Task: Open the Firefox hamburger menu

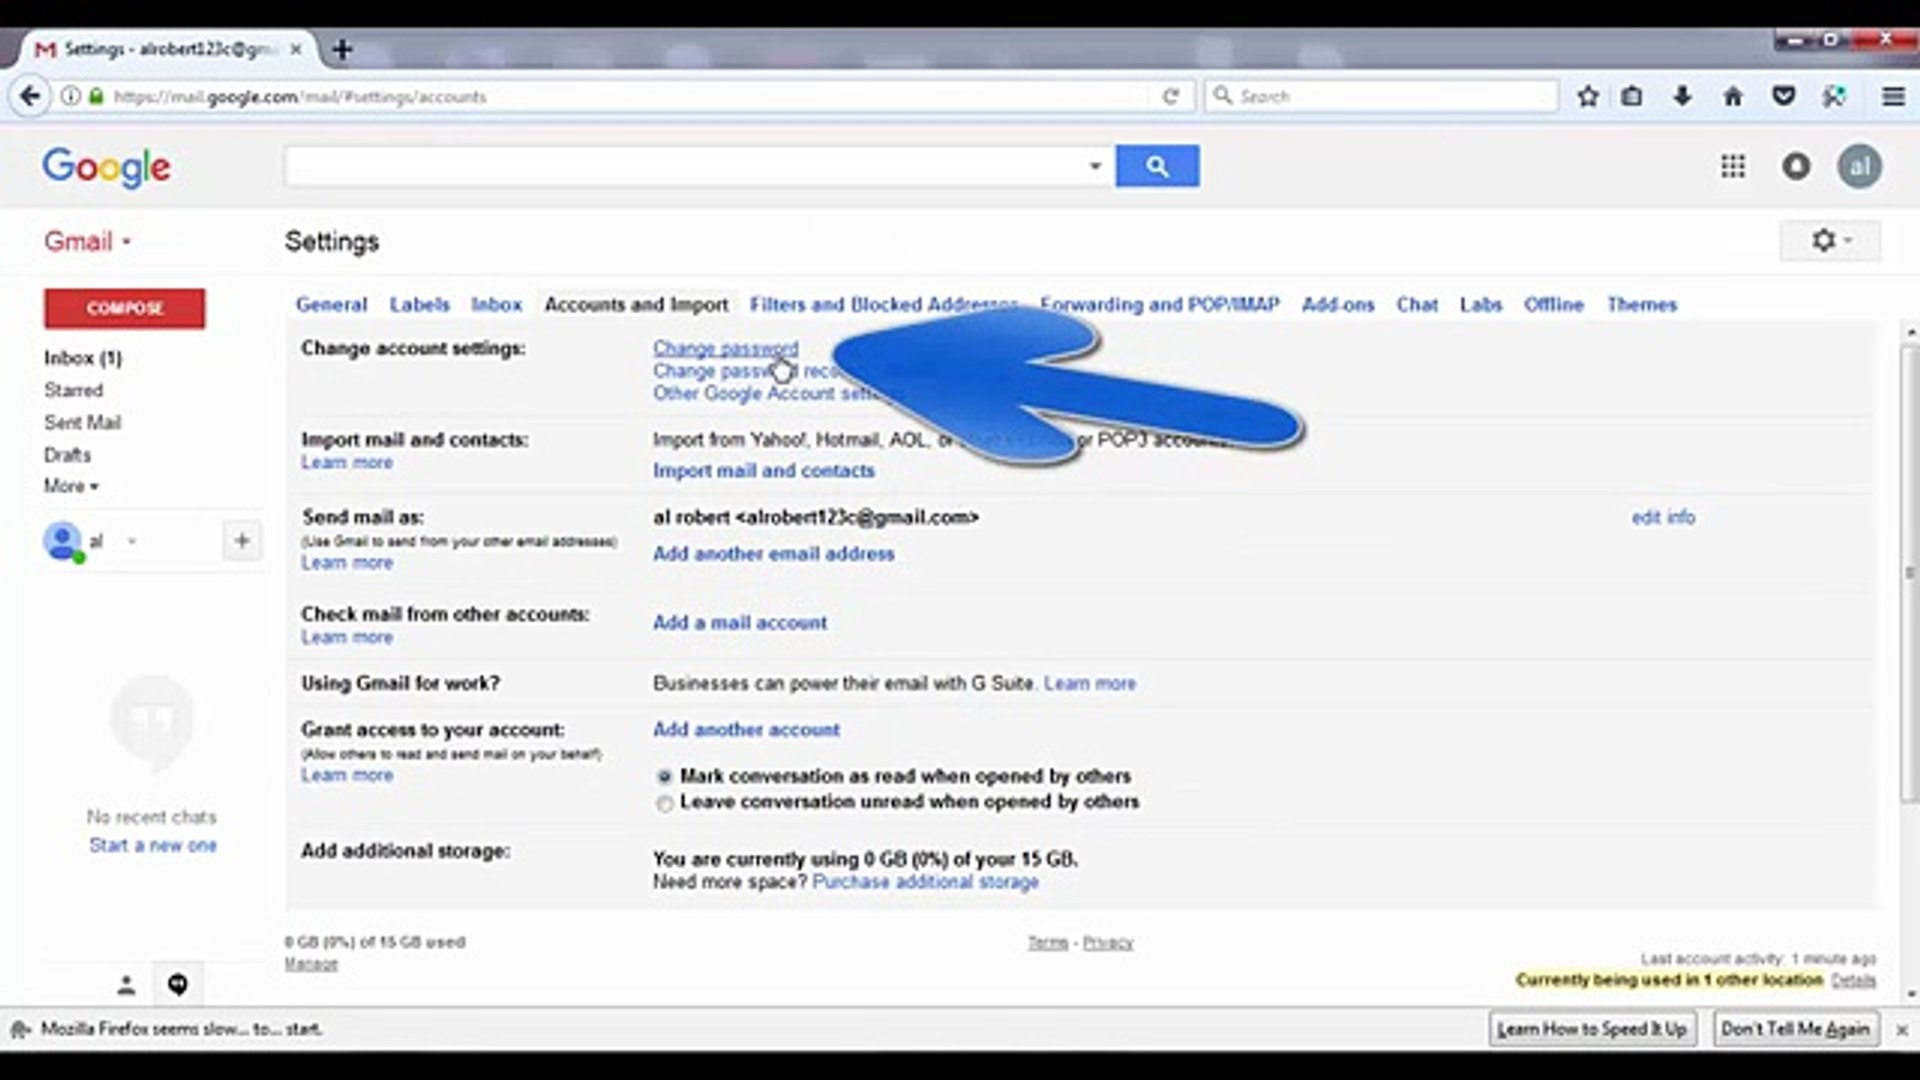Action: pos(1893,96)
